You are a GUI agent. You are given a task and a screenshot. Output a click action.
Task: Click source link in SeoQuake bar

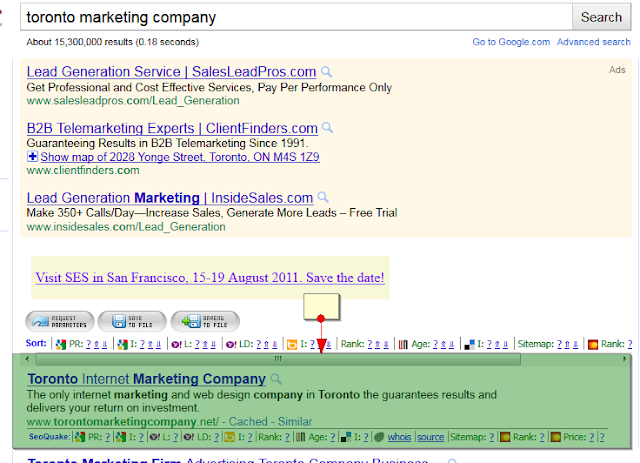(x=430, y=437)
